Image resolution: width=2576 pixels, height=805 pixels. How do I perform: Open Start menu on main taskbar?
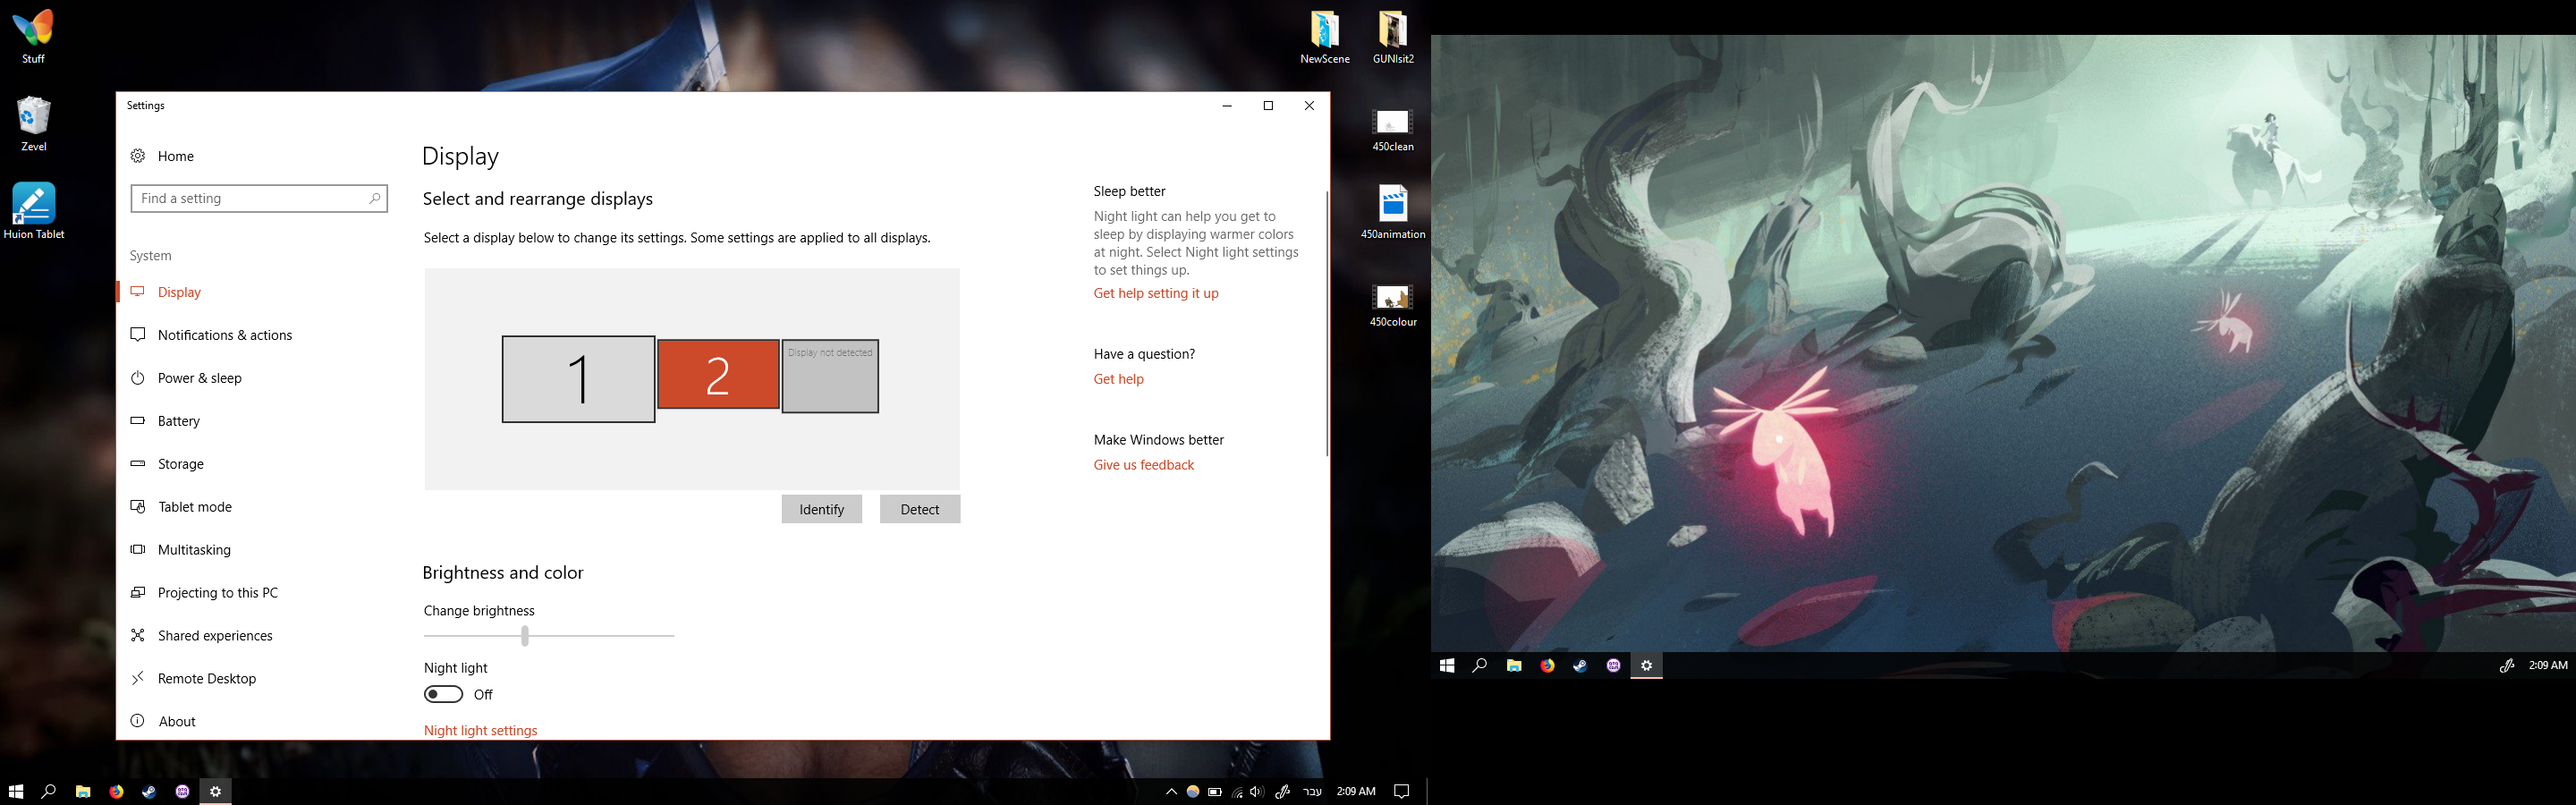click(16, 791)
